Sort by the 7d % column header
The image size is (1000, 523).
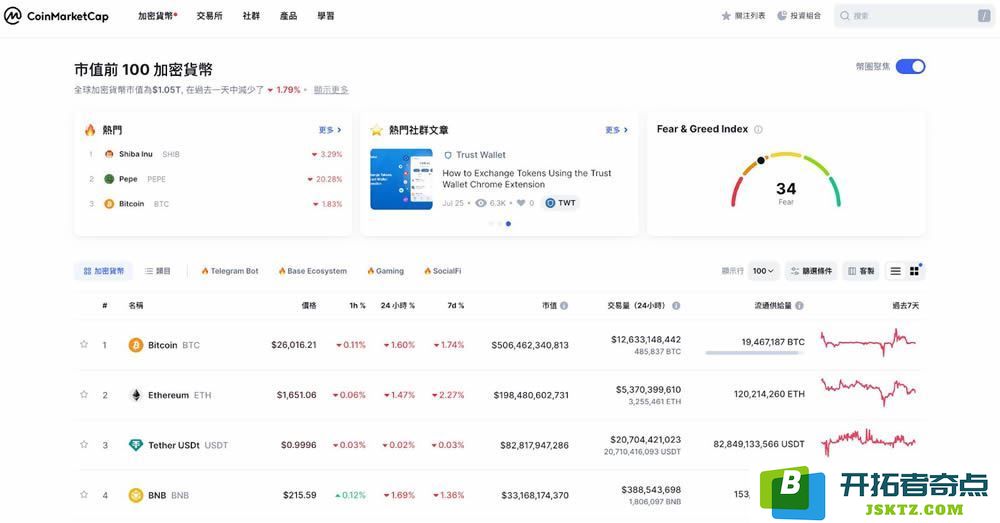point(455,306)
